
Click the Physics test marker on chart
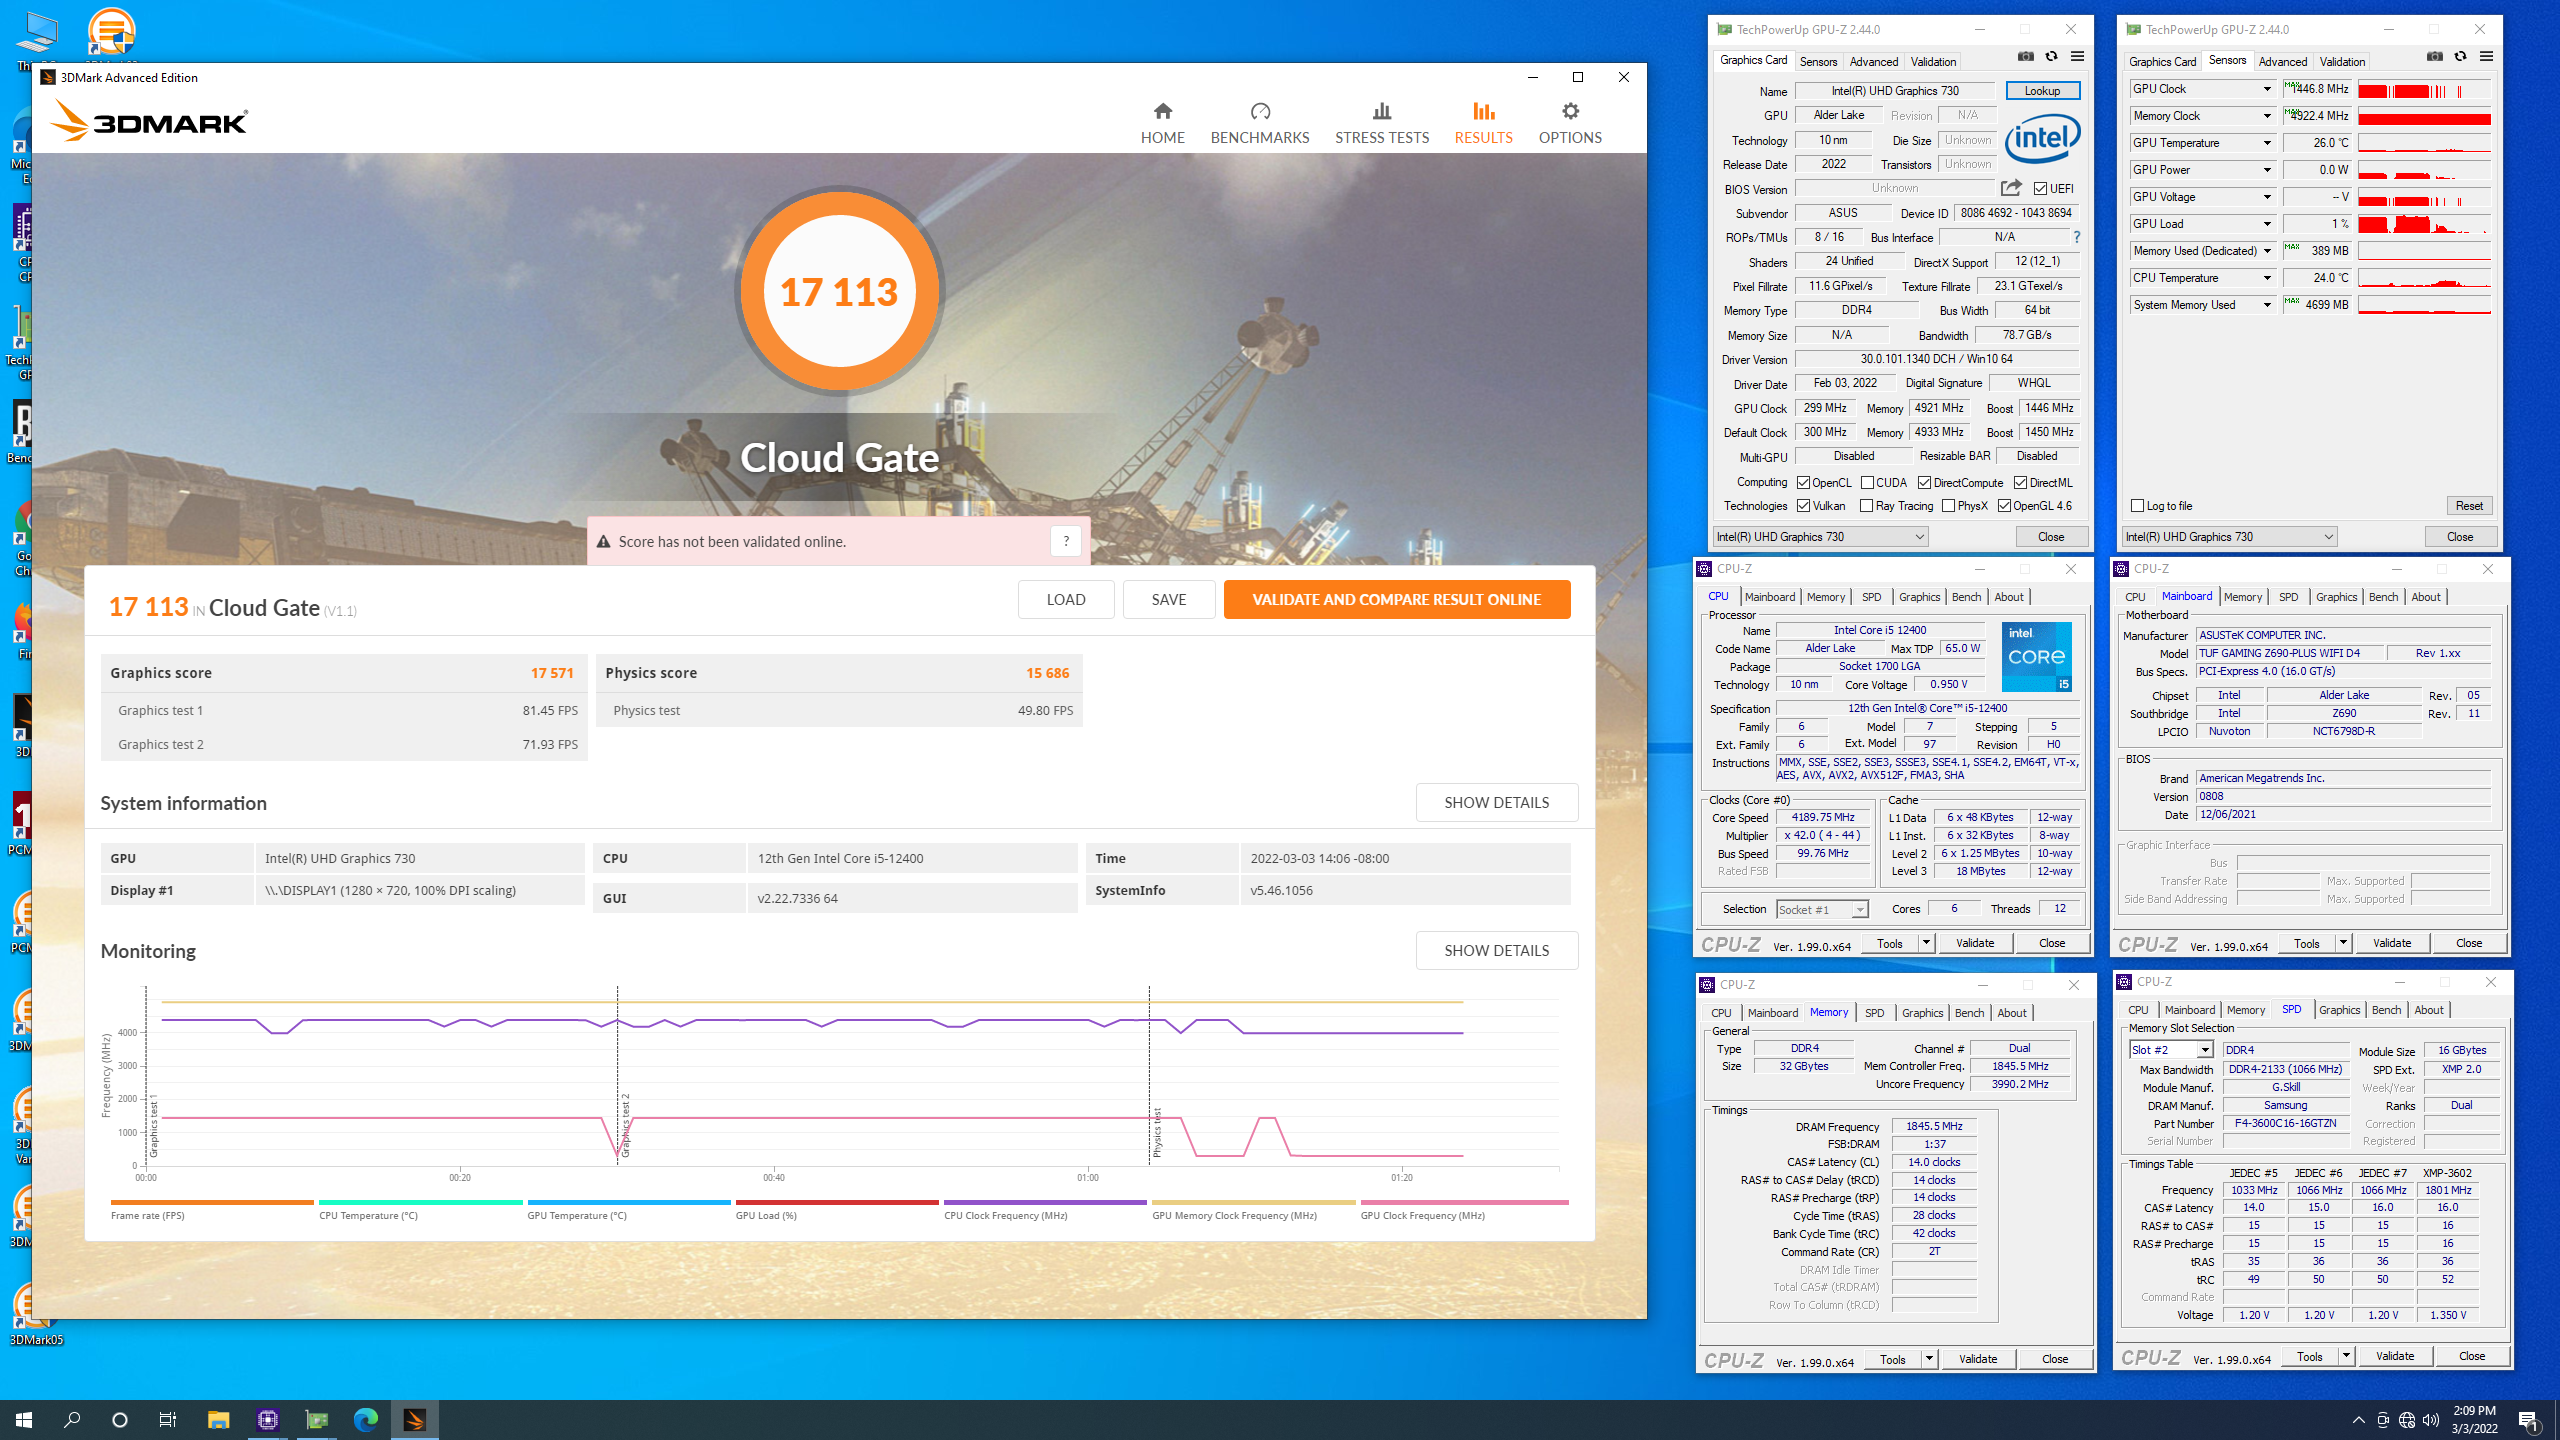pyautogui.click(x=1157, y=1132)
